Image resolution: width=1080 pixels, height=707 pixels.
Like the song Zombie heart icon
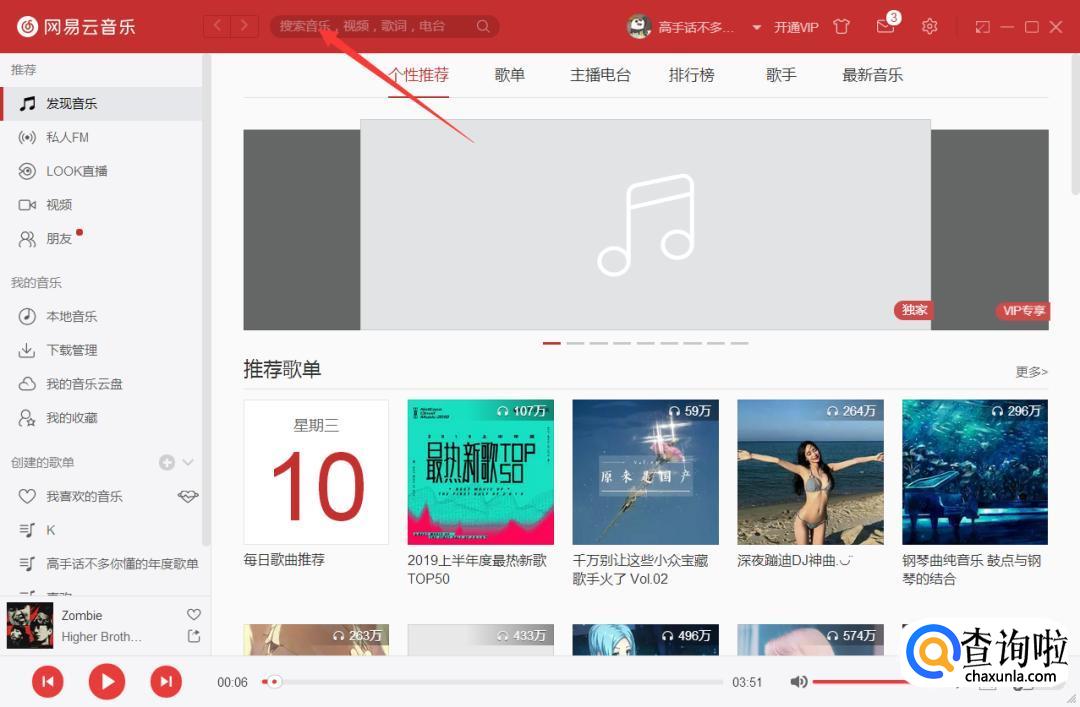tap(194, 614)
